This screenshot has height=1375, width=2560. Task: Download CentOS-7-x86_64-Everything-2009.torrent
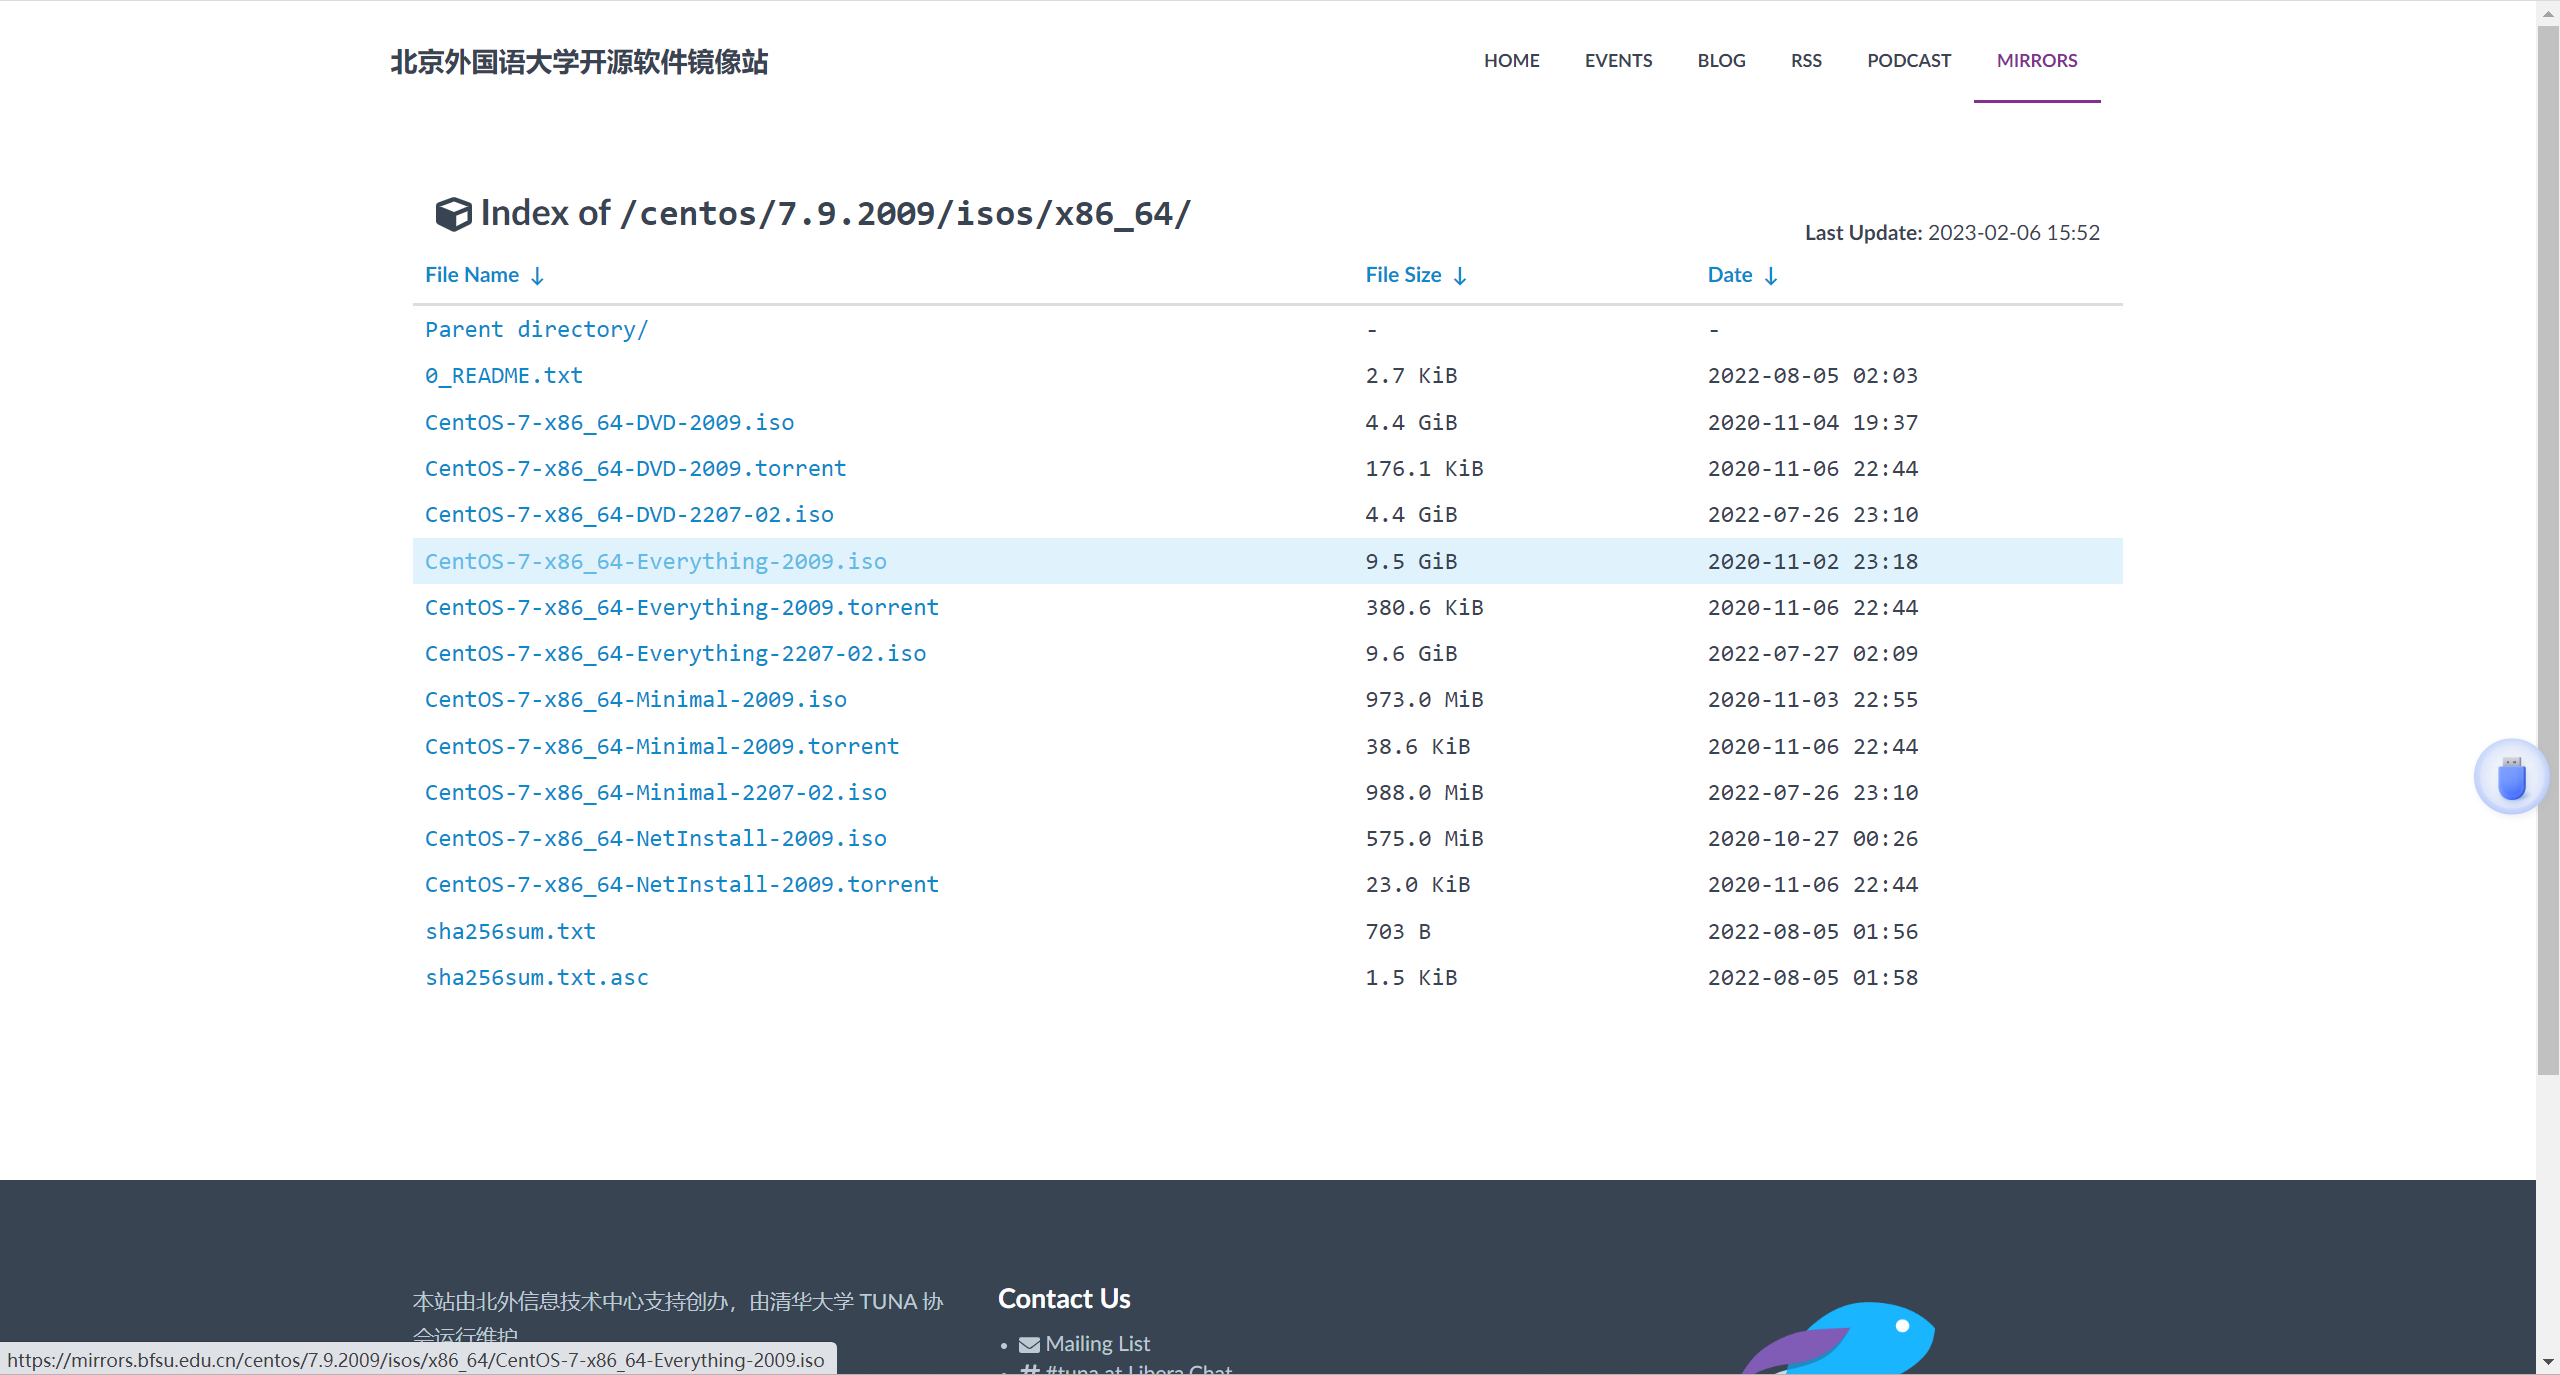[x=681, y=607]
